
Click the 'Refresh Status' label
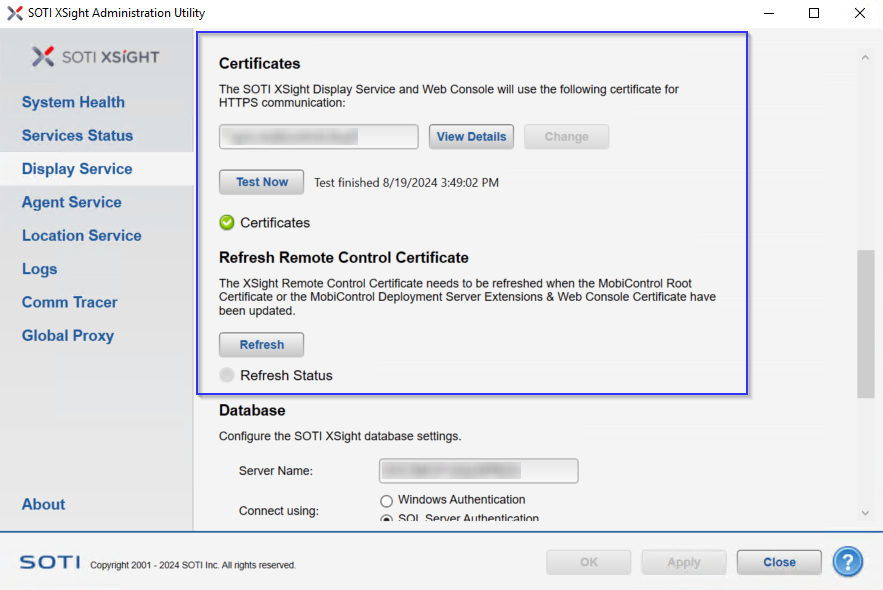pyautogui.click(x=286, y=376)
